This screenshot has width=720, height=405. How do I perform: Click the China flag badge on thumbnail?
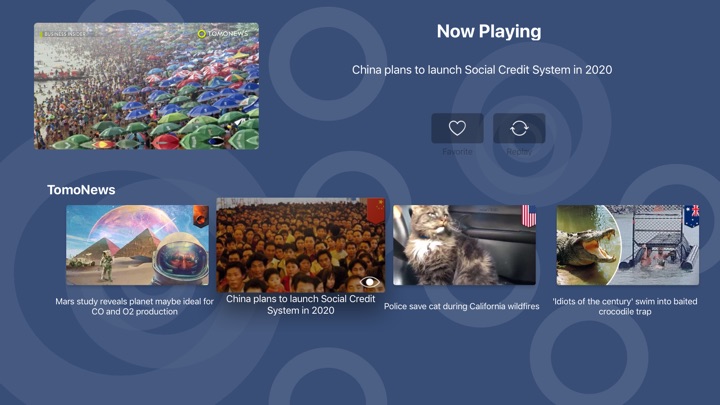tap(376, 210)
